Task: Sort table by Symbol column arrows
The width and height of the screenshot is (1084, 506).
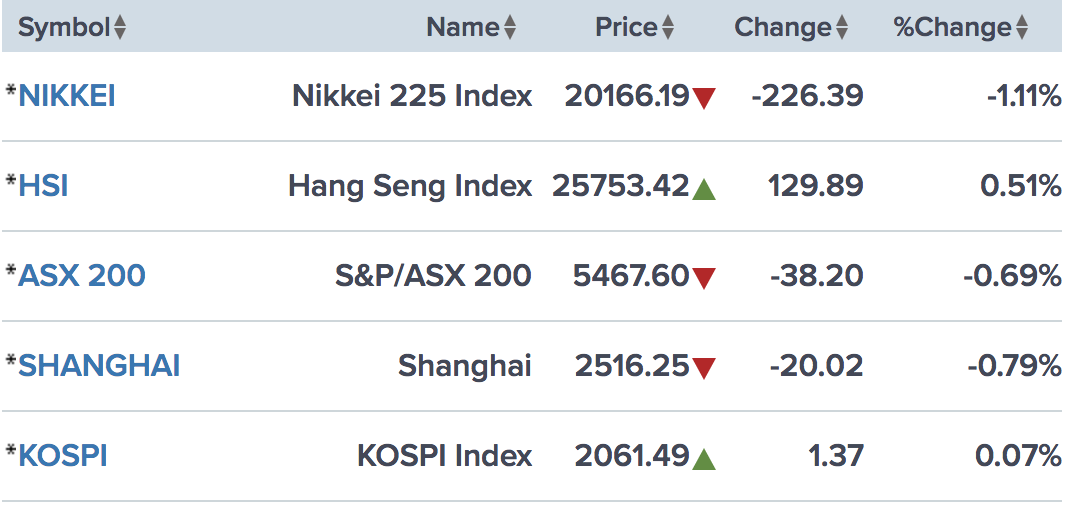Action: click(x=120, y=28)
